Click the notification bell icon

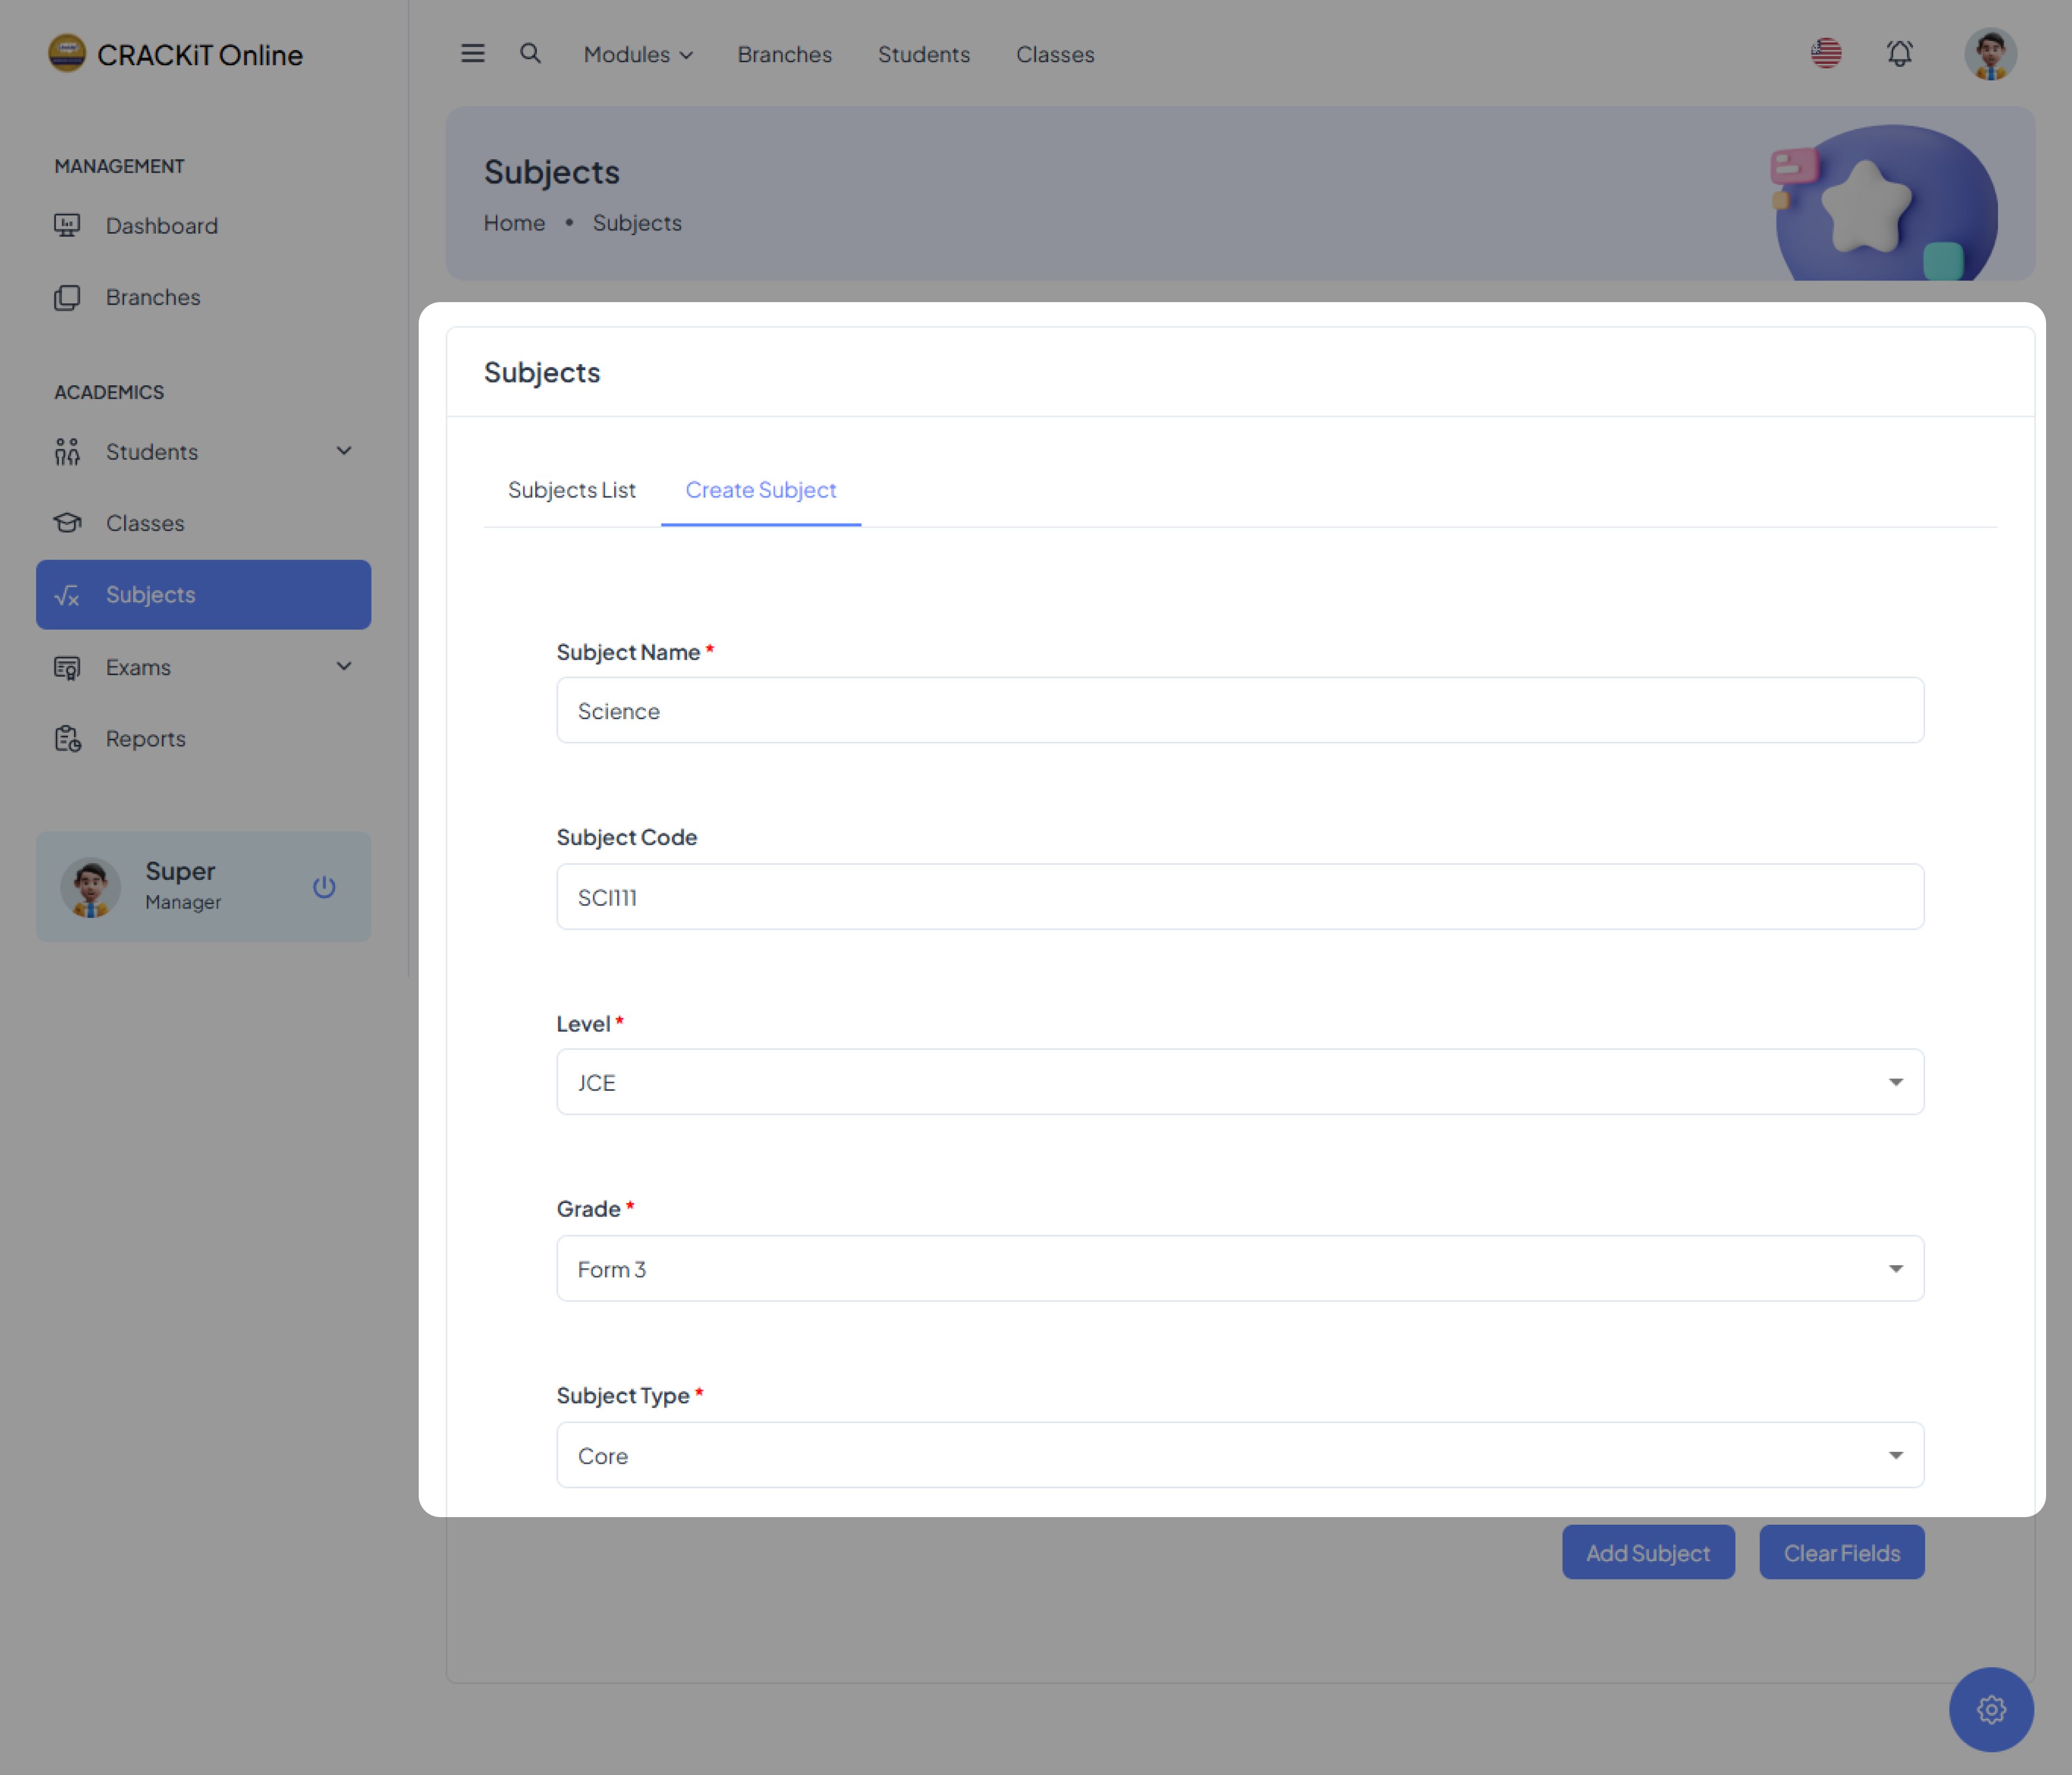click(x=1899, y=54)
